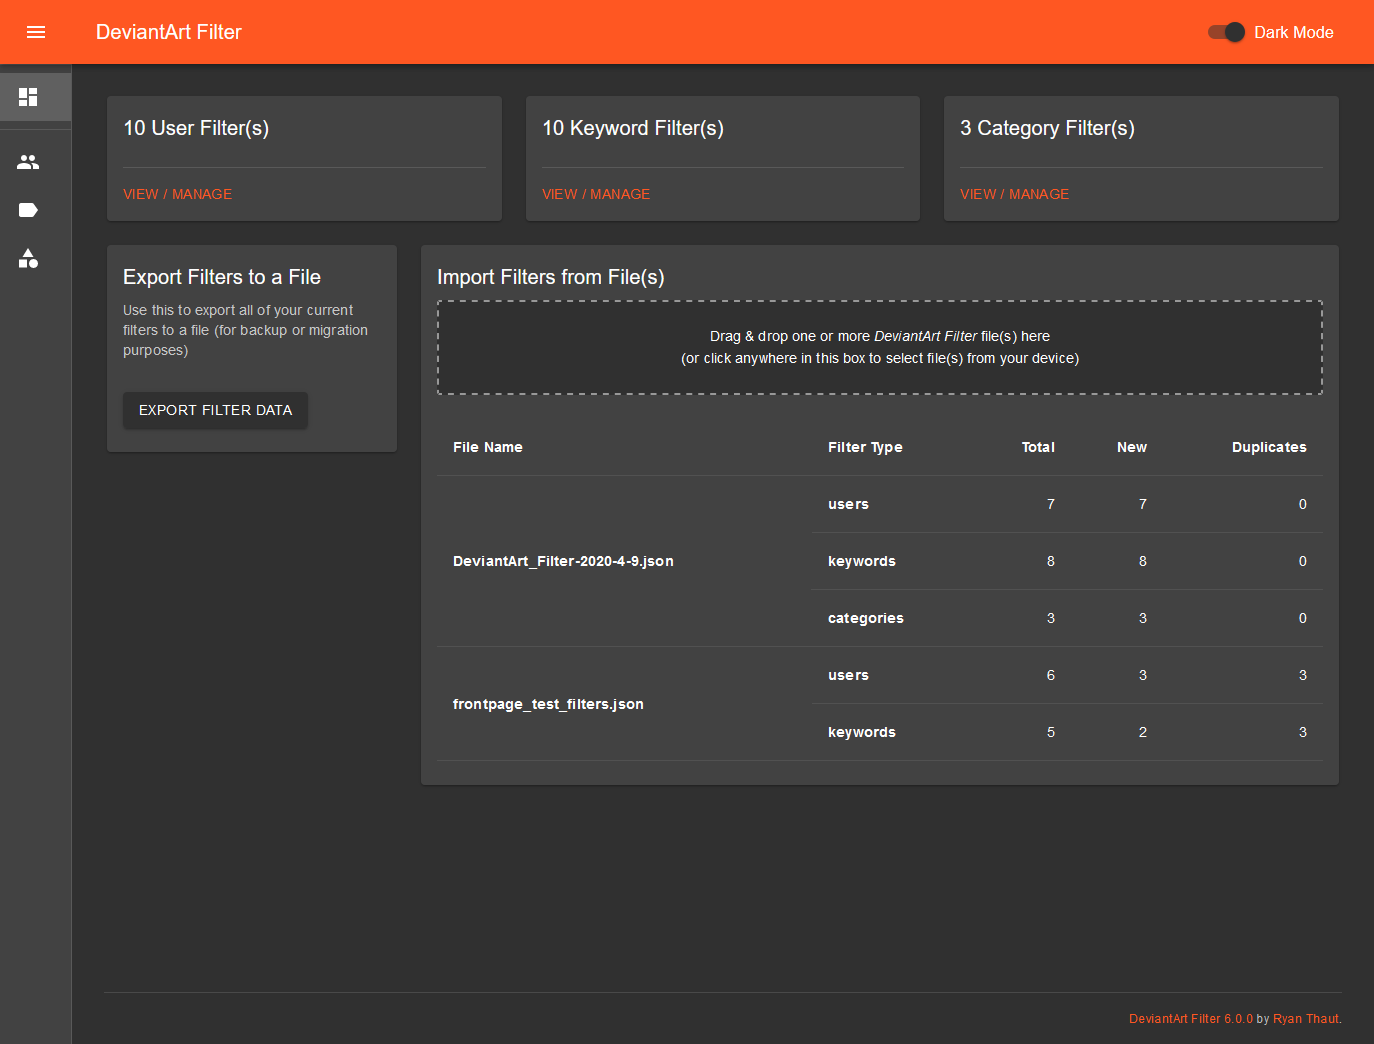
Task: Click the categories filter type cell
Action: [866, 618]
